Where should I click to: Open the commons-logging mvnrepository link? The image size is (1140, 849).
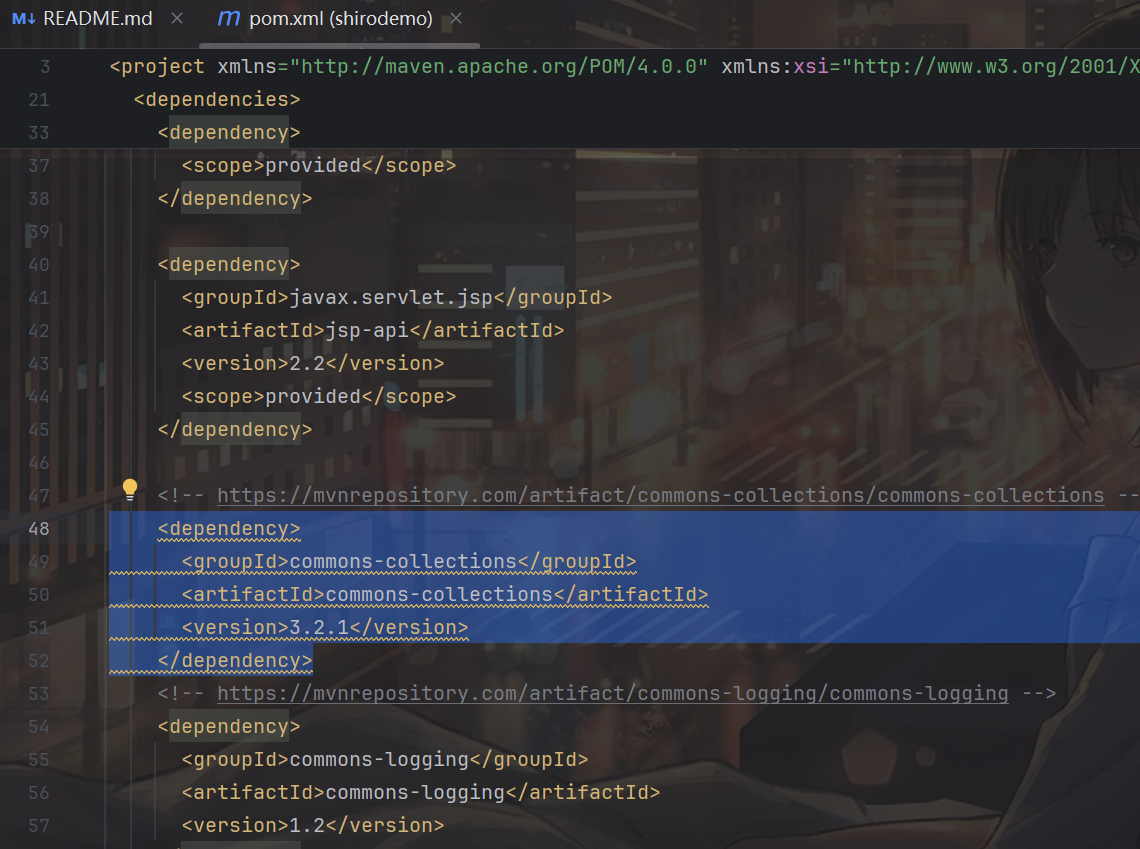(x=612, y=693)
